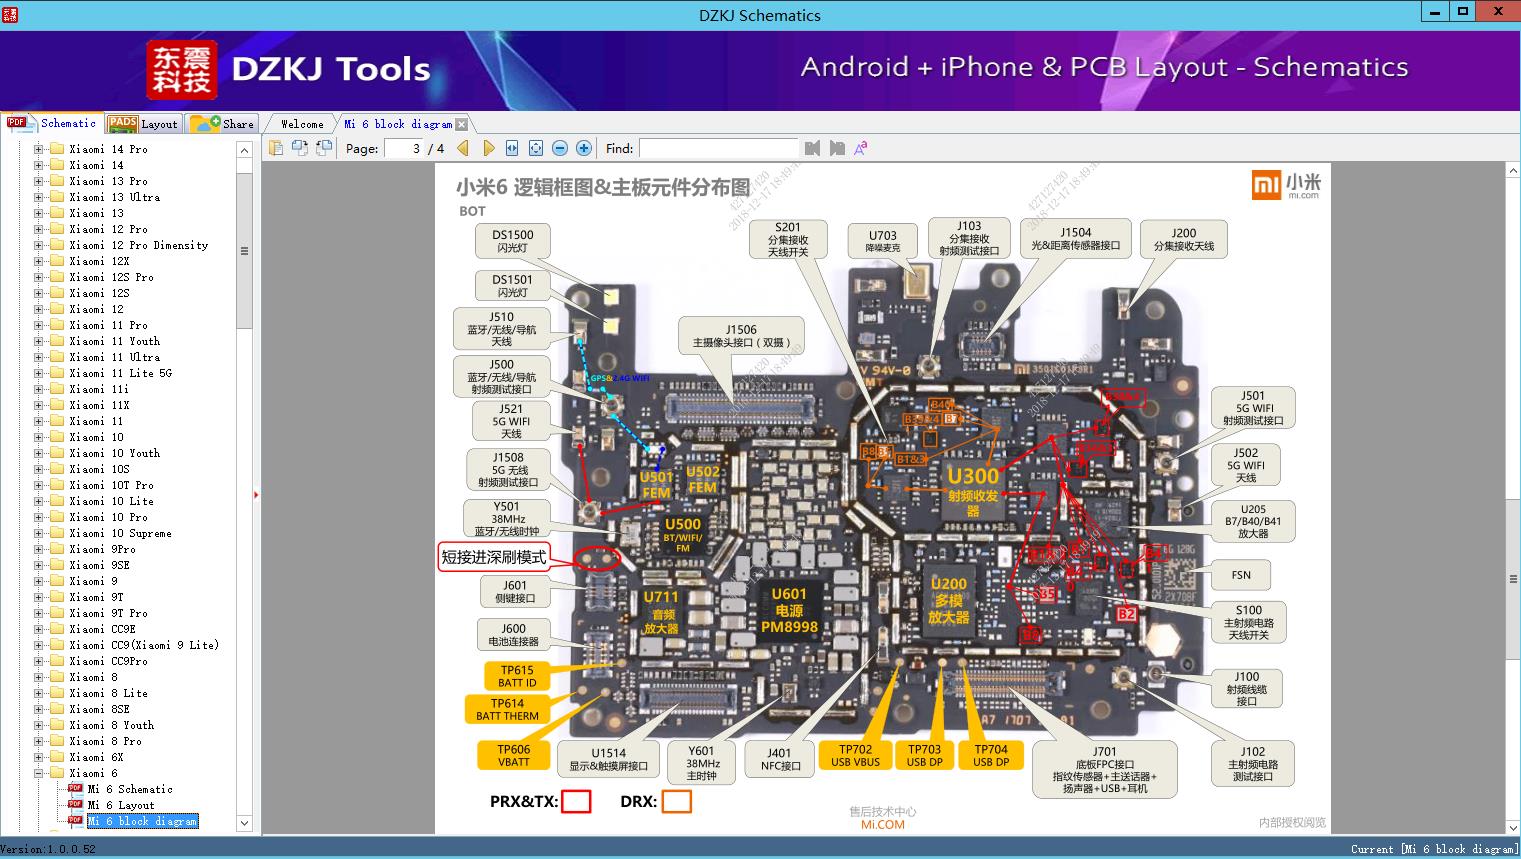
Task: Open Mi 6 Layout in the tree
Action: click(121, 805)
